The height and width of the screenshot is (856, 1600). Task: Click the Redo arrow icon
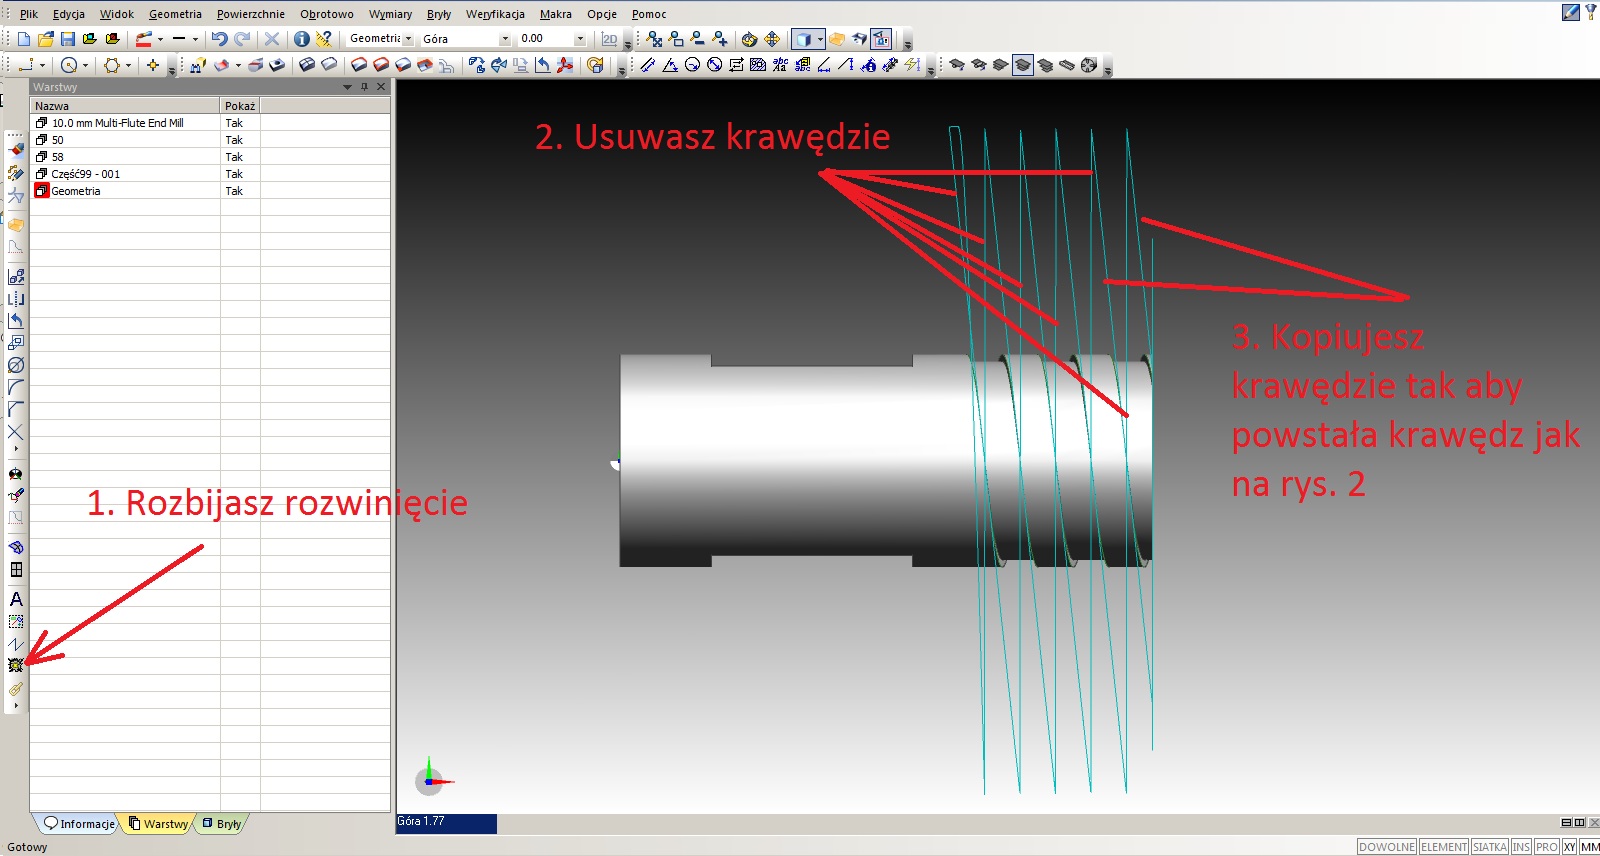tap(242, 39)
